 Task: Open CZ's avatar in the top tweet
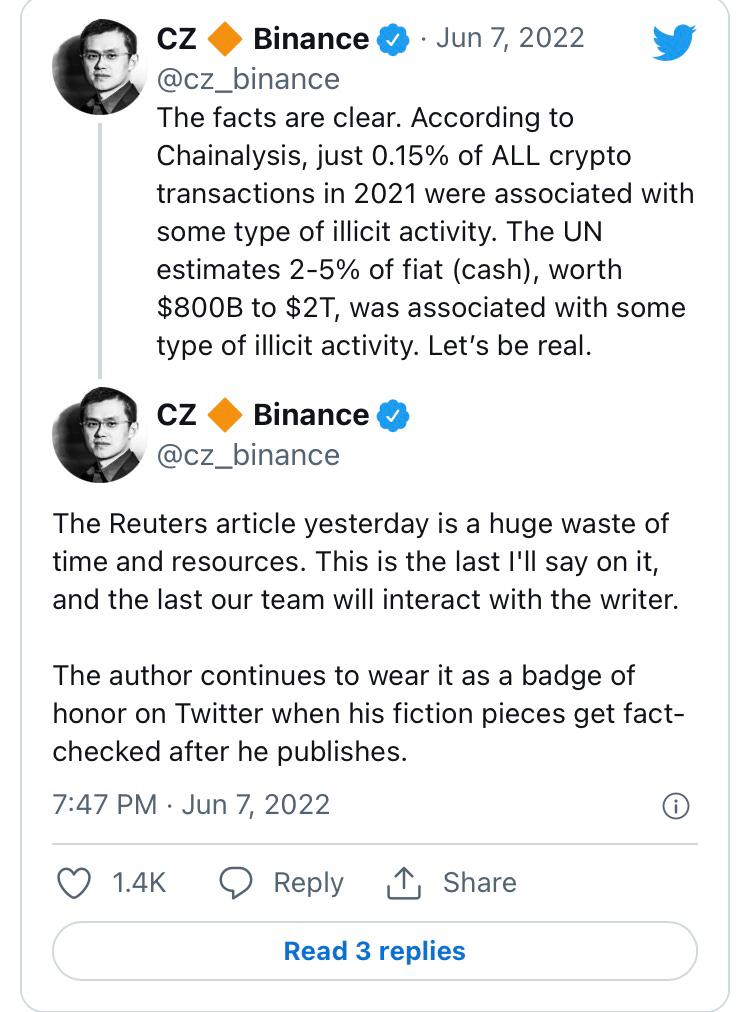[100, 65]
